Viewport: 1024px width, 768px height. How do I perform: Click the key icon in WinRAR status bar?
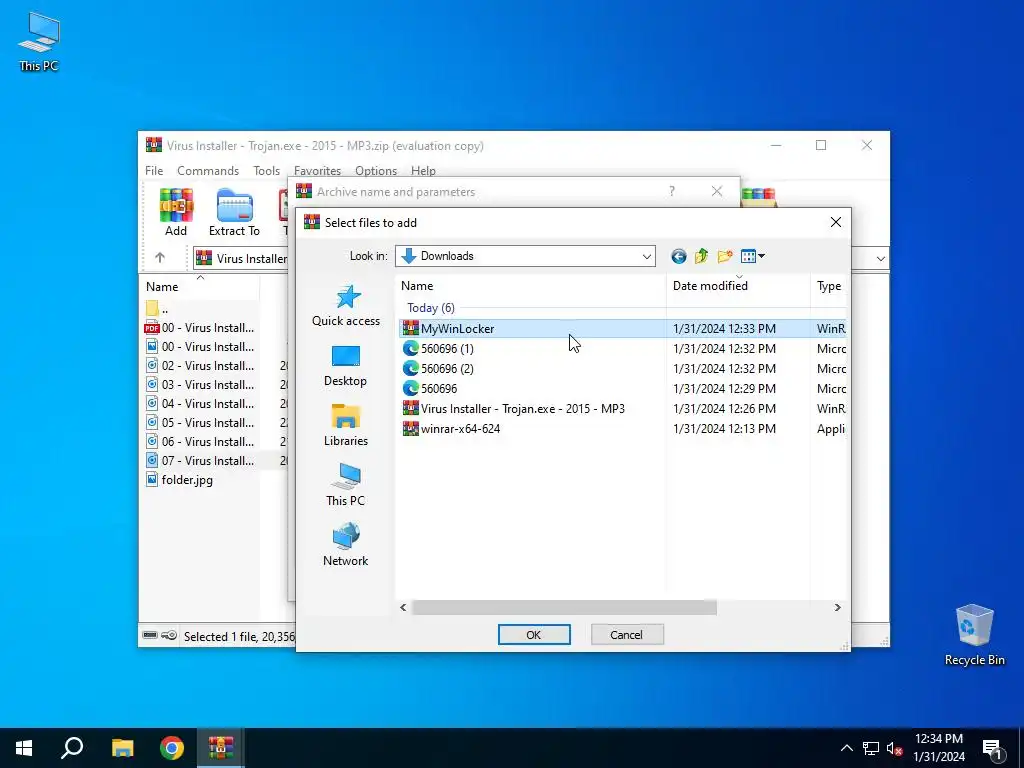169,635
